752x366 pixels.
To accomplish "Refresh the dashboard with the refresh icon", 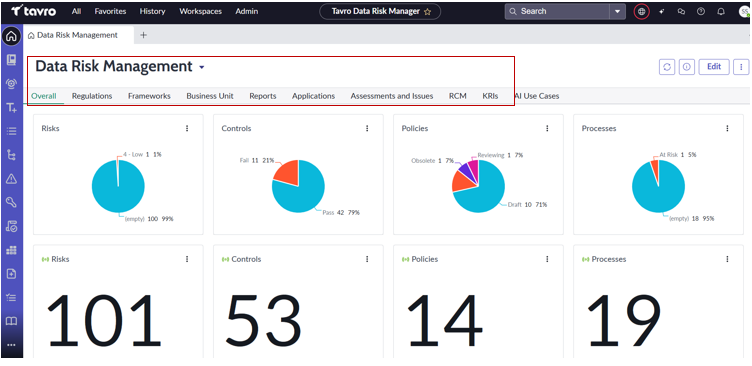I will (667, 67).
